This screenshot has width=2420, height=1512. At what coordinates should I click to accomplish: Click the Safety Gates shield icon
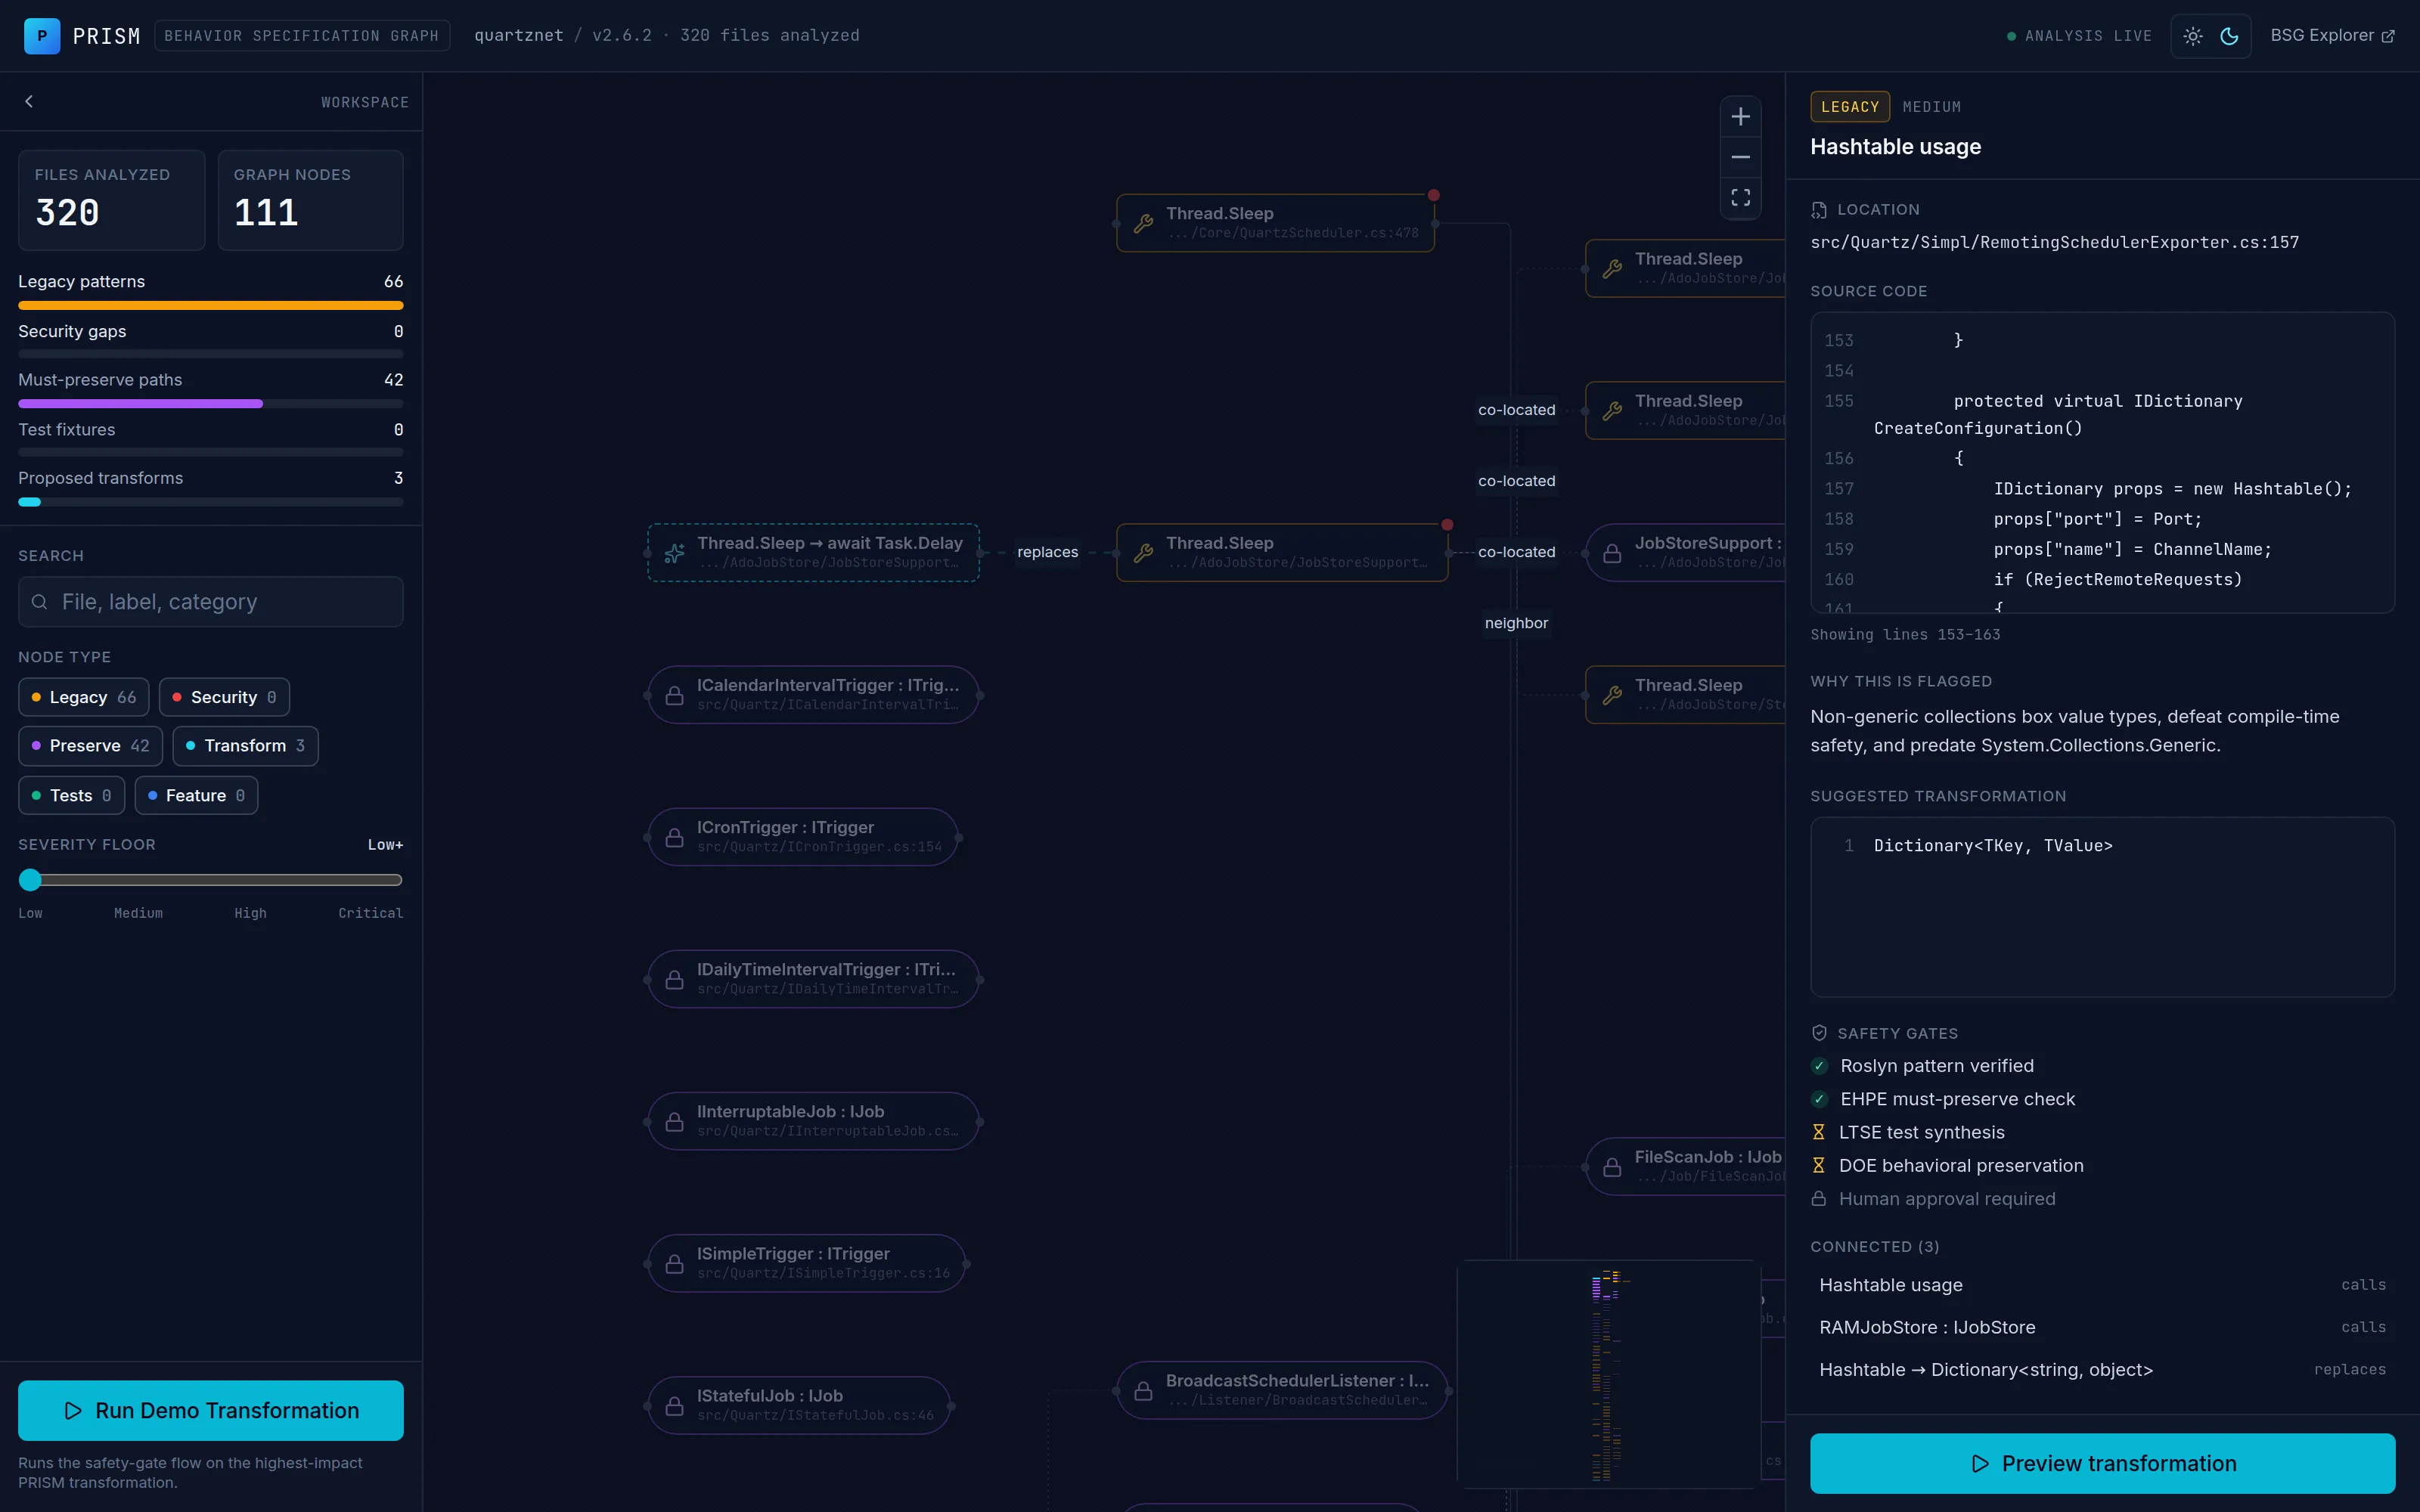pyautogui.click(x=1819, y=1033)
